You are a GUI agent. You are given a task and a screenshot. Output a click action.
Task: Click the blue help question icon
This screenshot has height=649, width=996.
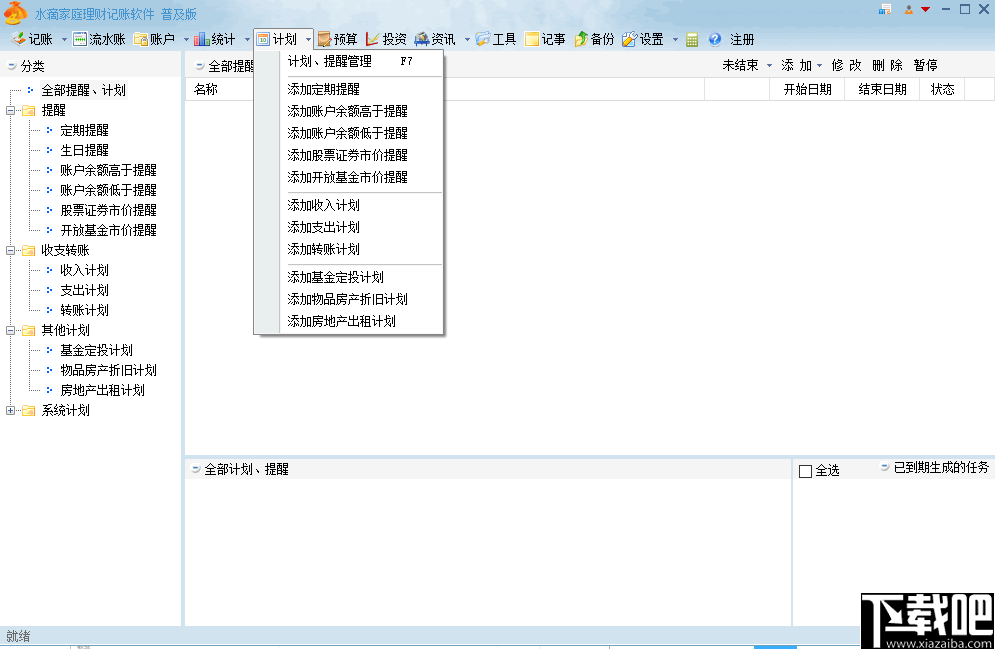[715, 39]
